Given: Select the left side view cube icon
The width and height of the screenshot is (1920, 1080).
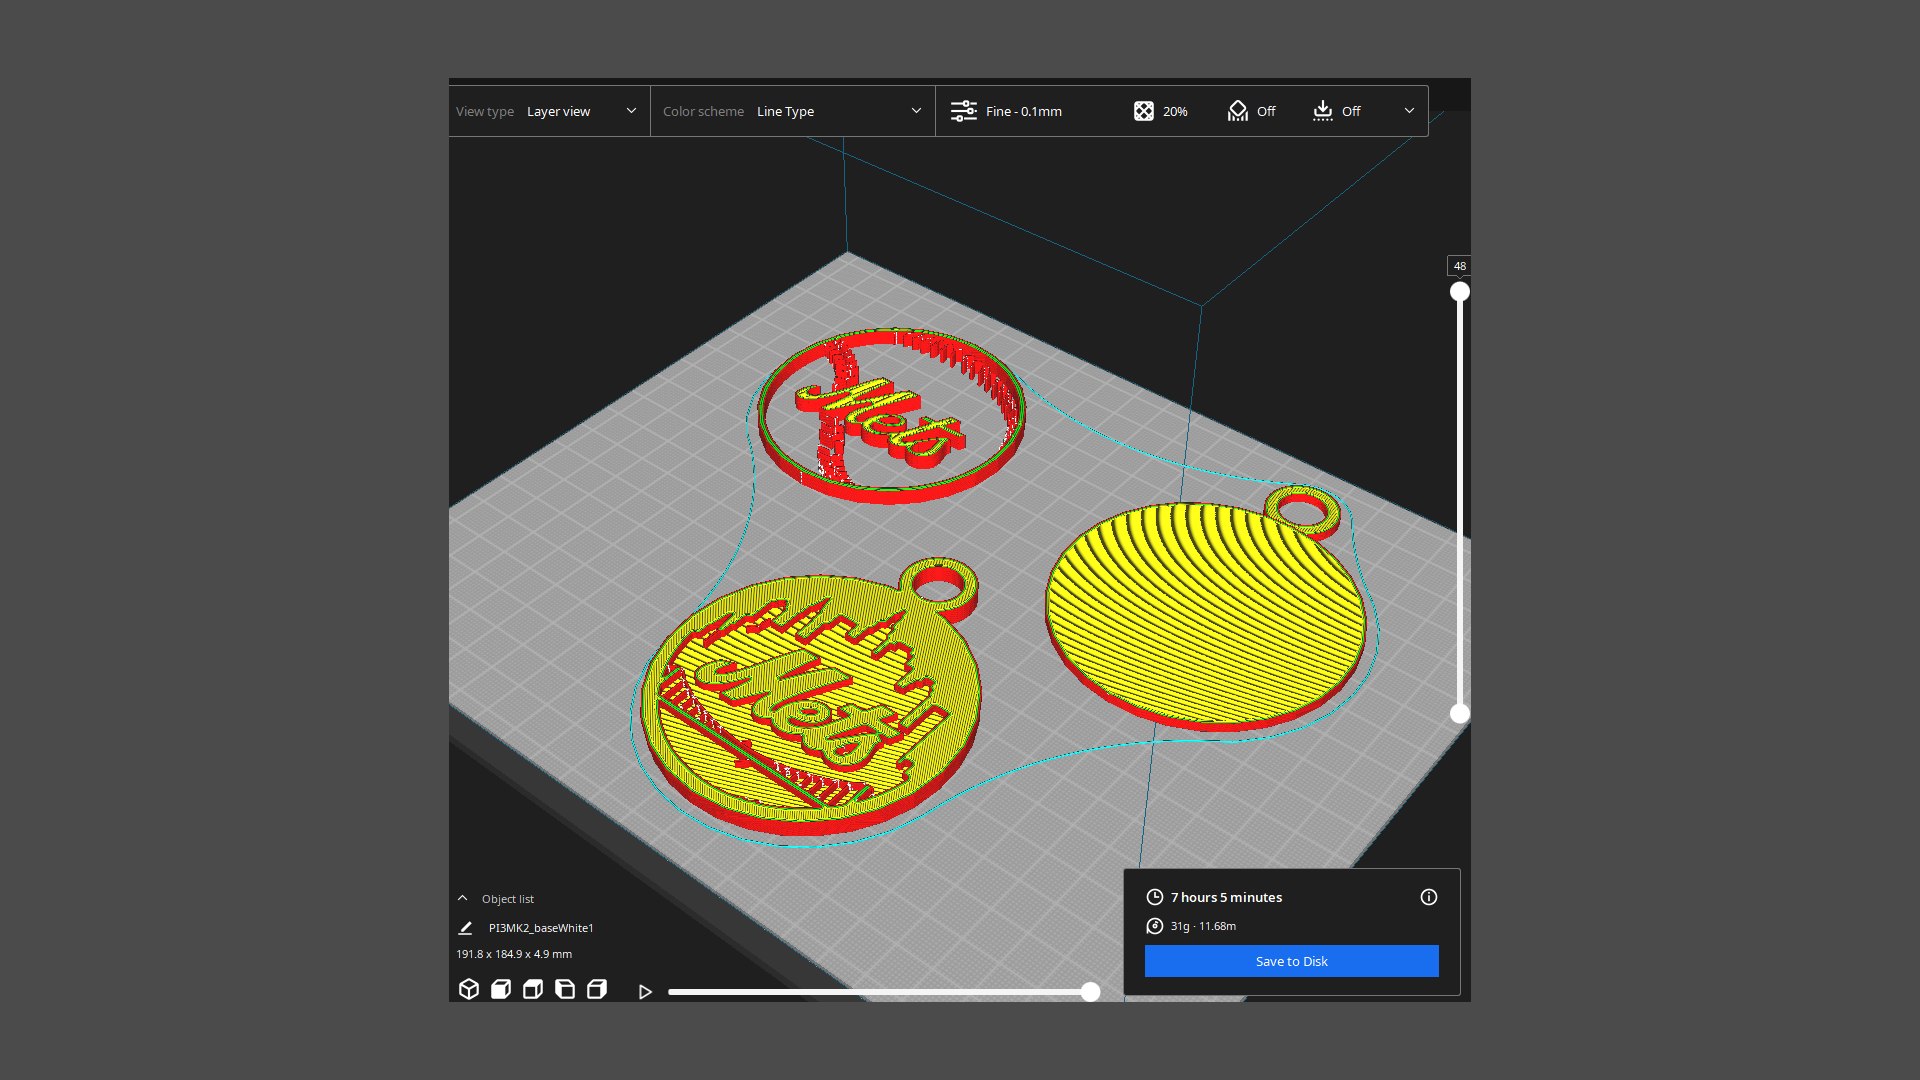Looking at the screenshot, I should (565, 989).
